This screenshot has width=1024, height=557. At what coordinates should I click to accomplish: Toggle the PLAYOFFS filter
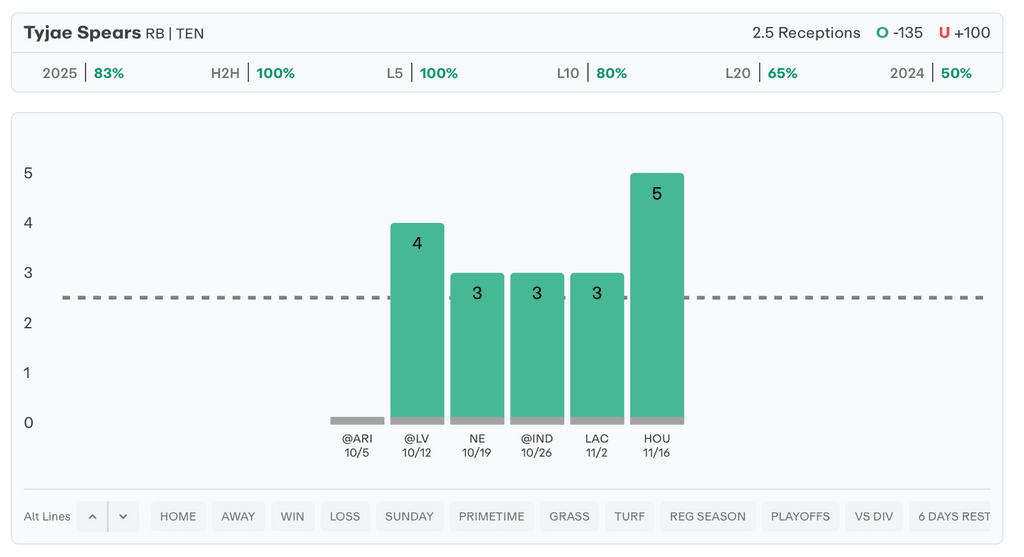click(800, 516)
